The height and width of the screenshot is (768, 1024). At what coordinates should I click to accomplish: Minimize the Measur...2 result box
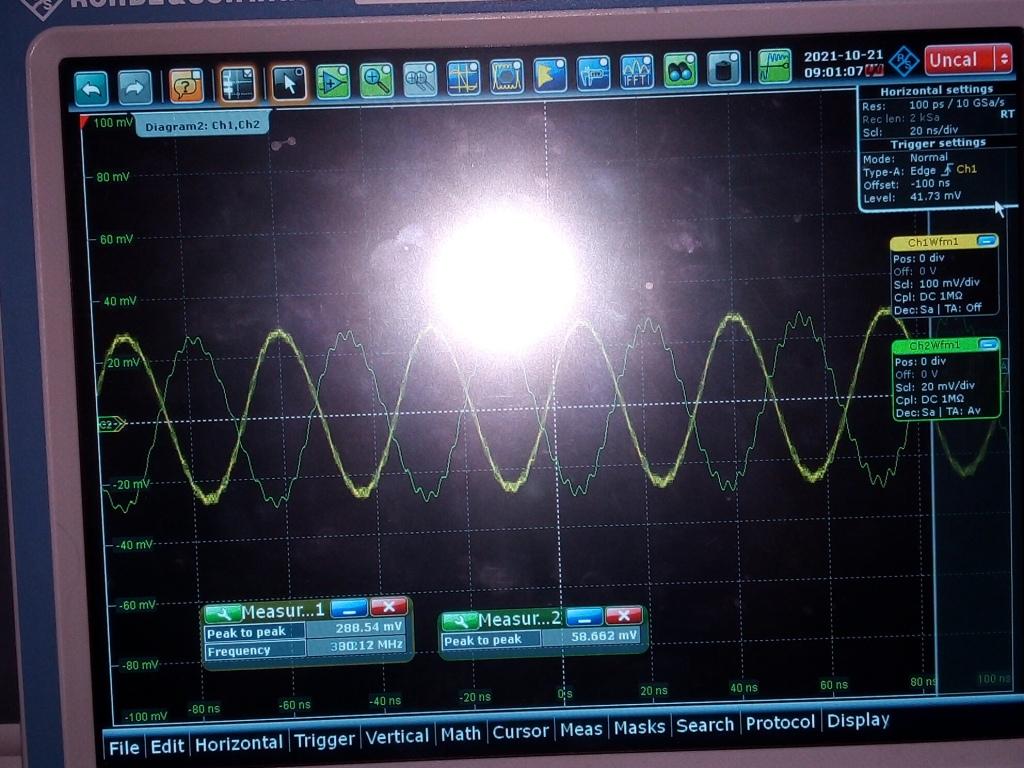pyautogui.click(x=584, y=616)
